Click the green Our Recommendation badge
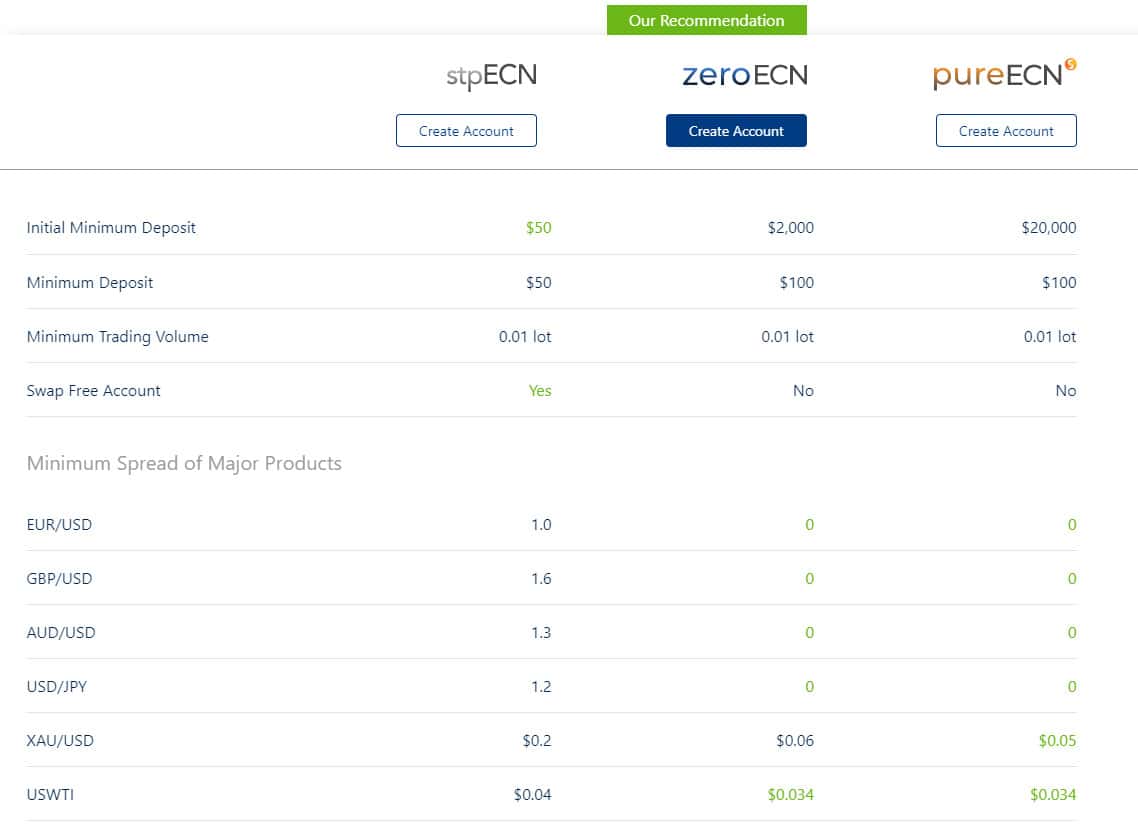 pyautogui.click(x=706, y=20)
